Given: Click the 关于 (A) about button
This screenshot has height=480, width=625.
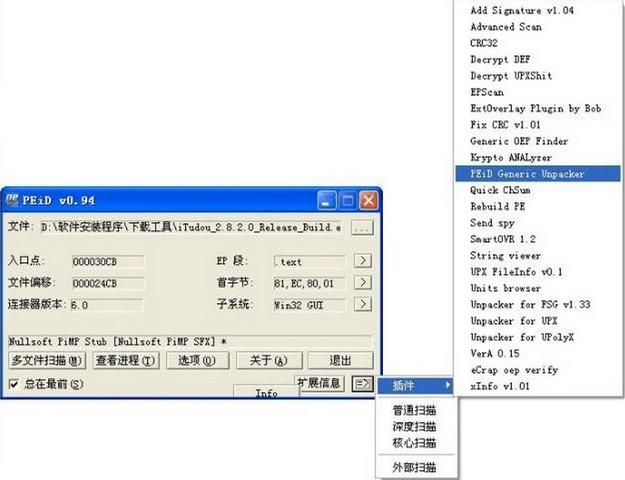Looking at the screenshot, I should tap(269, 360).
